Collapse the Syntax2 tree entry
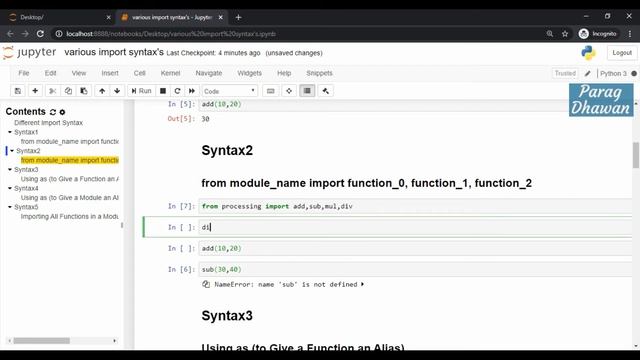Screen dimensions: 640x360 12,151
